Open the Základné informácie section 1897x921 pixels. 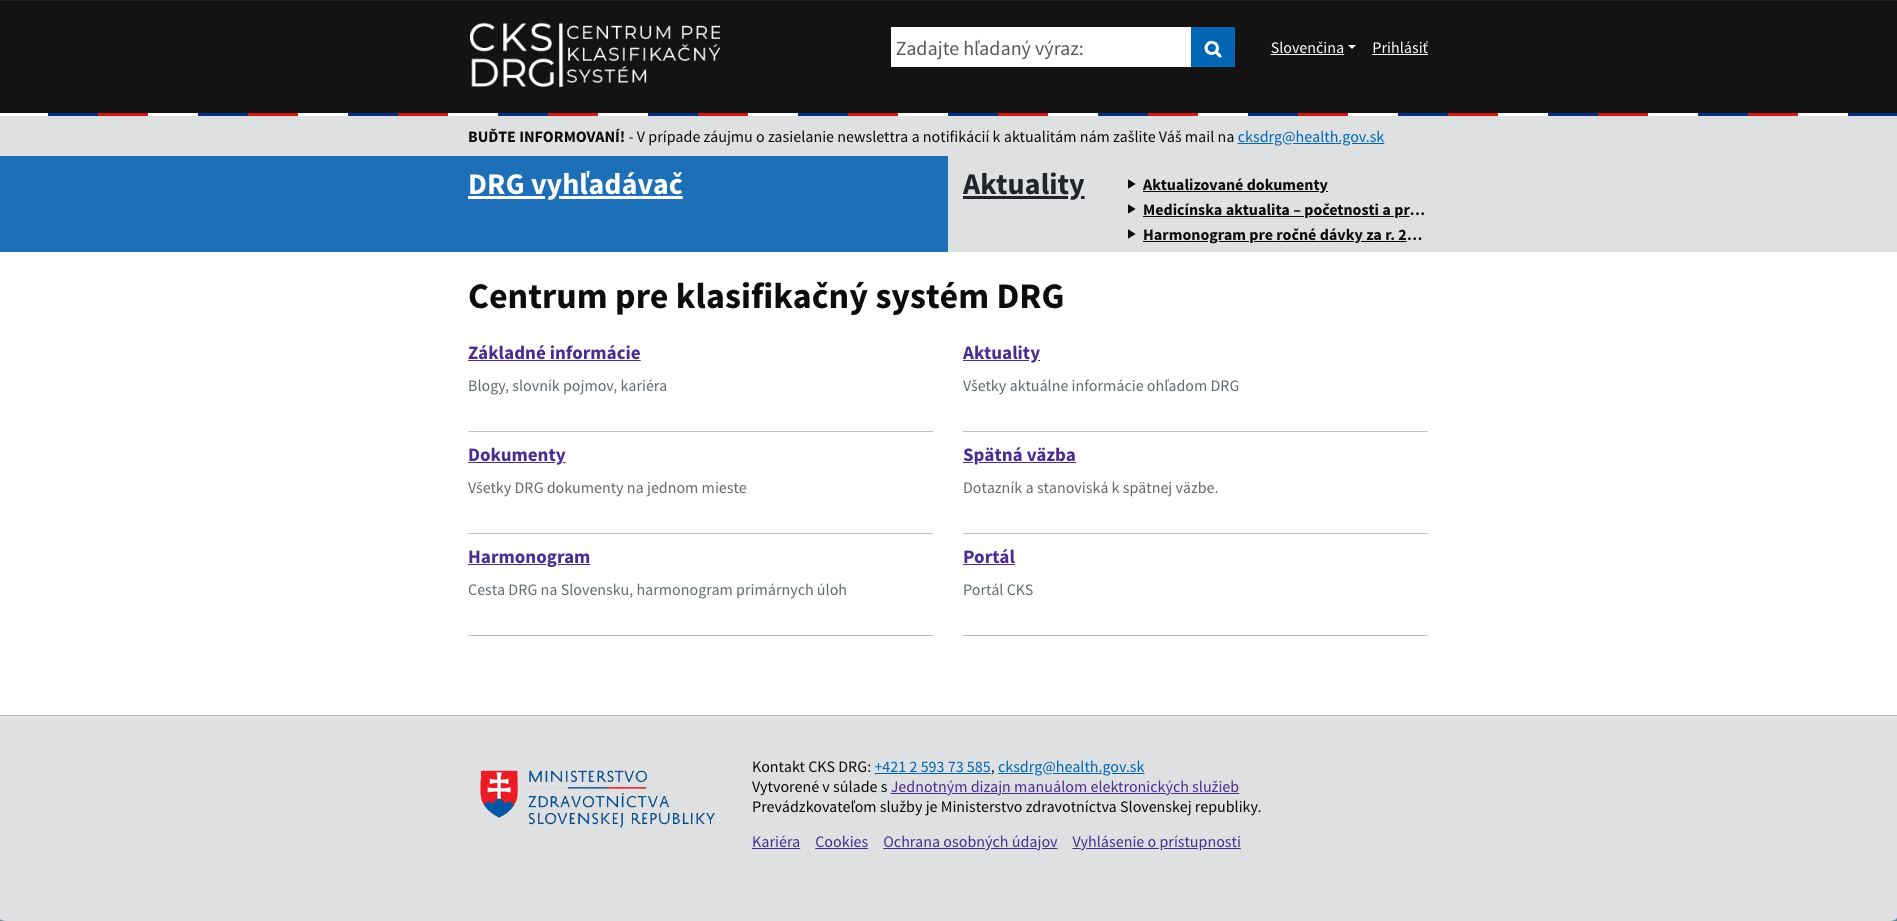554,352
